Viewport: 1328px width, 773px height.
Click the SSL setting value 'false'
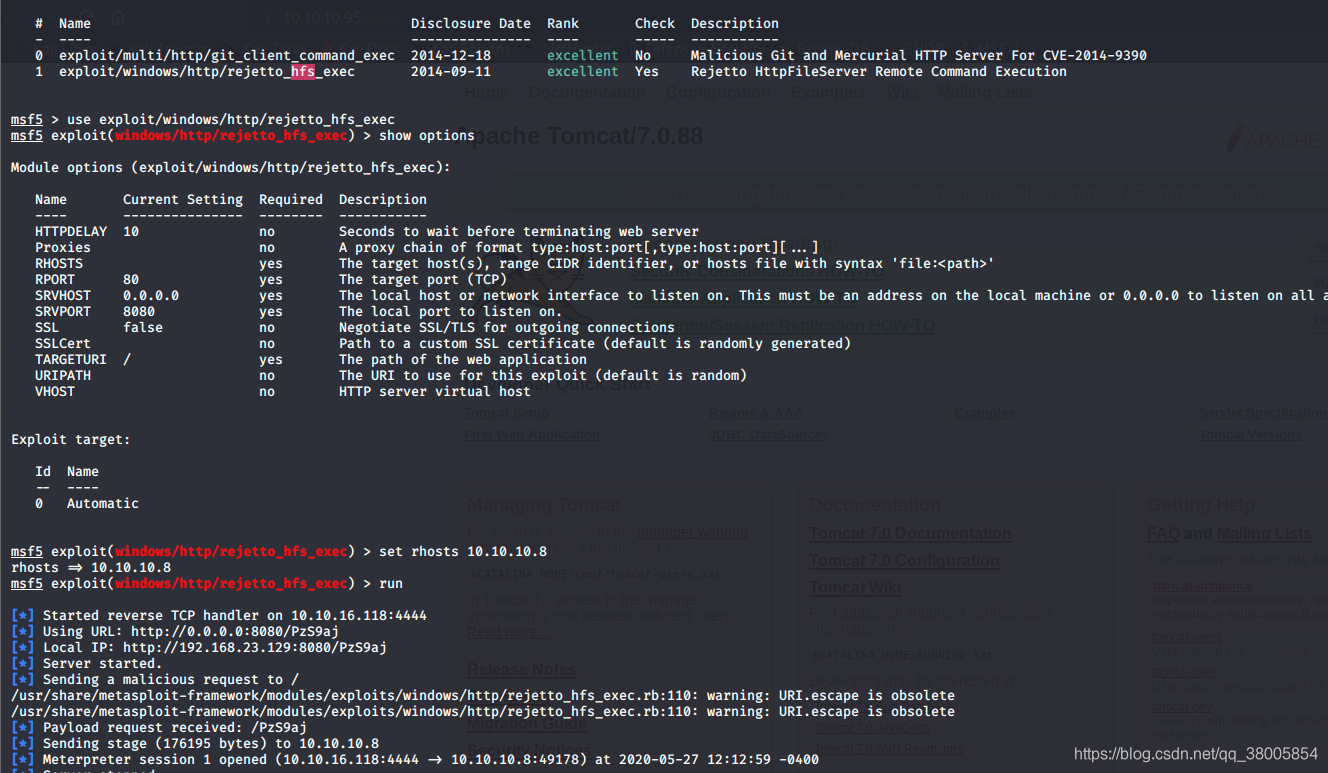tap(143, 327)
